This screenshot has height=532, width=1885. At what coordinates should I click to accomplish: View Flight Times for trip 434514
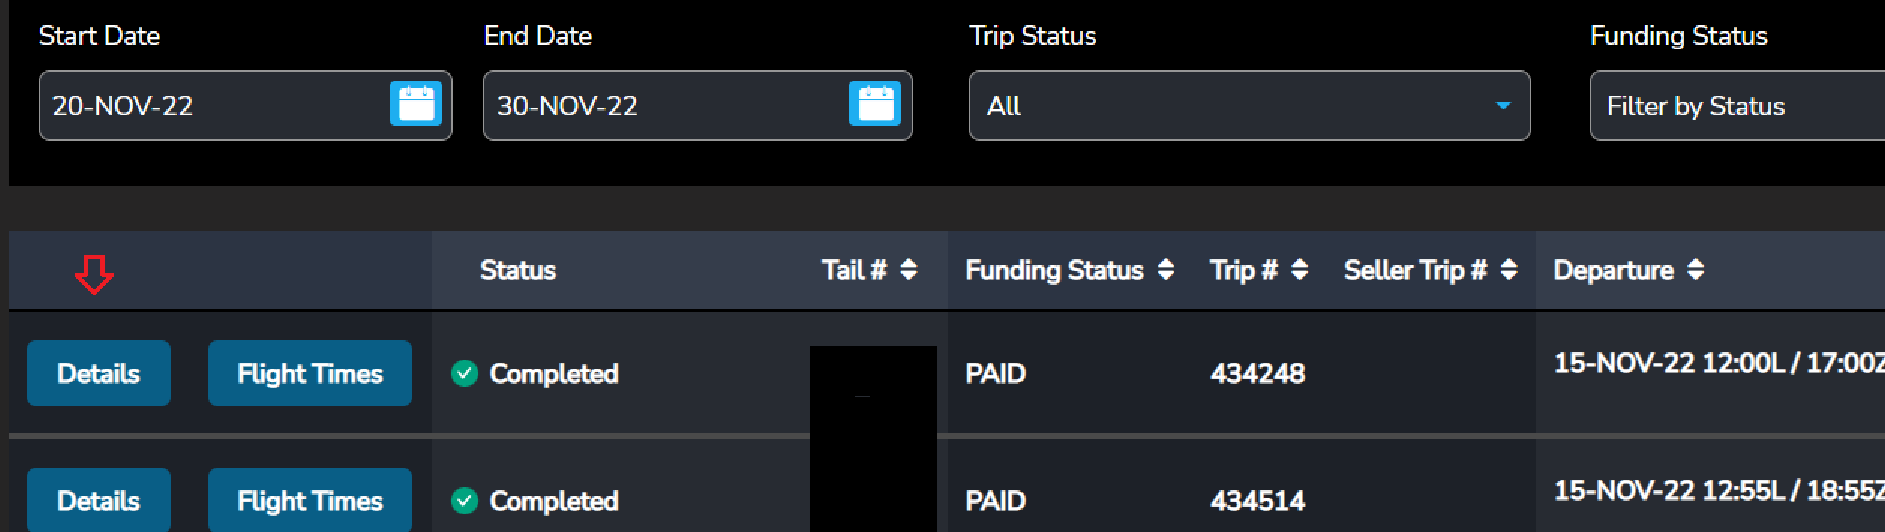(310, 500)
